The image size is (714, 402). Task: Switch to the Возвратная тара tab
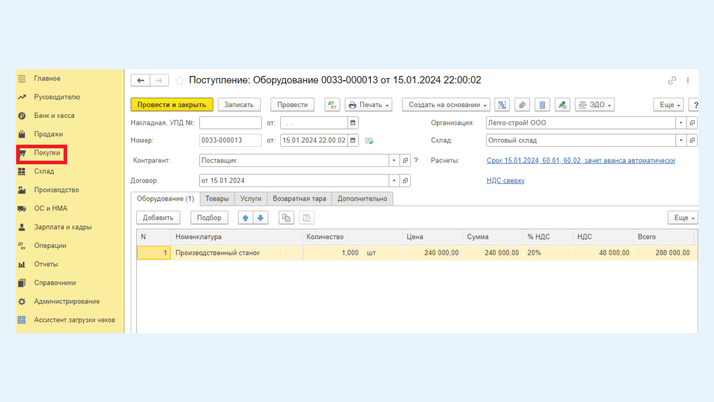coord(299,199)
